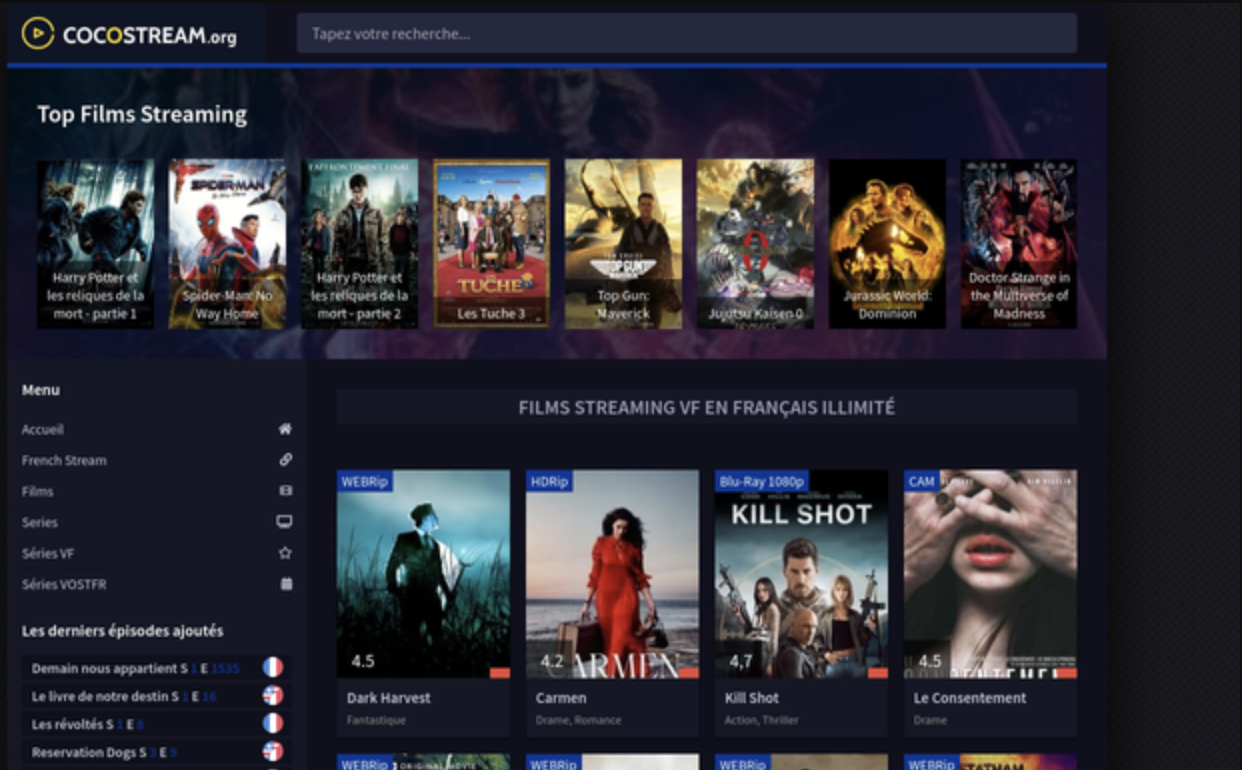
Task: Click the HDRip badge on Carmen
Action: pos(549,481)
